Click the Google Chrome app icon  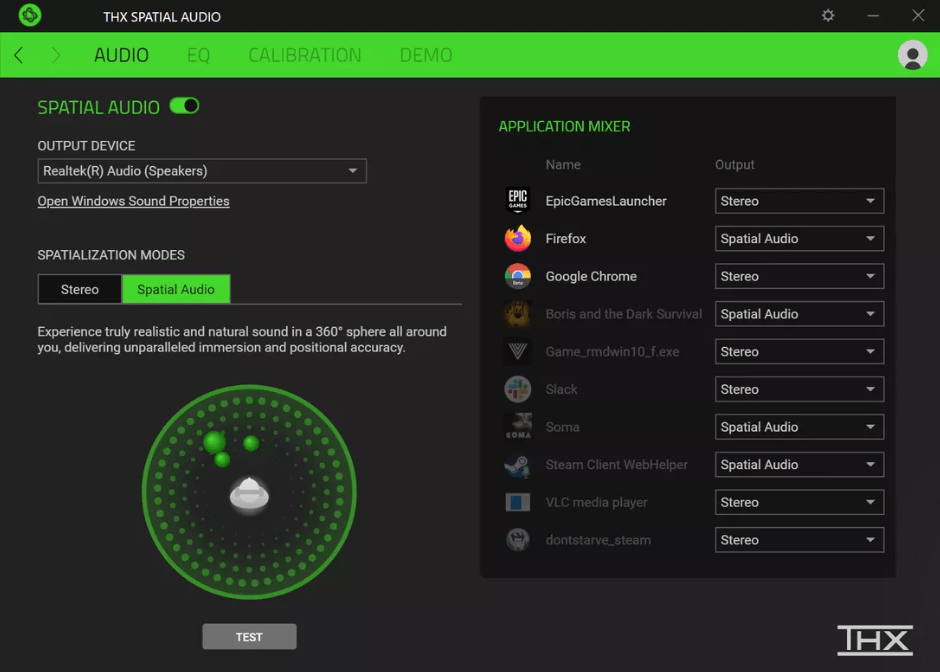(517, 276)
